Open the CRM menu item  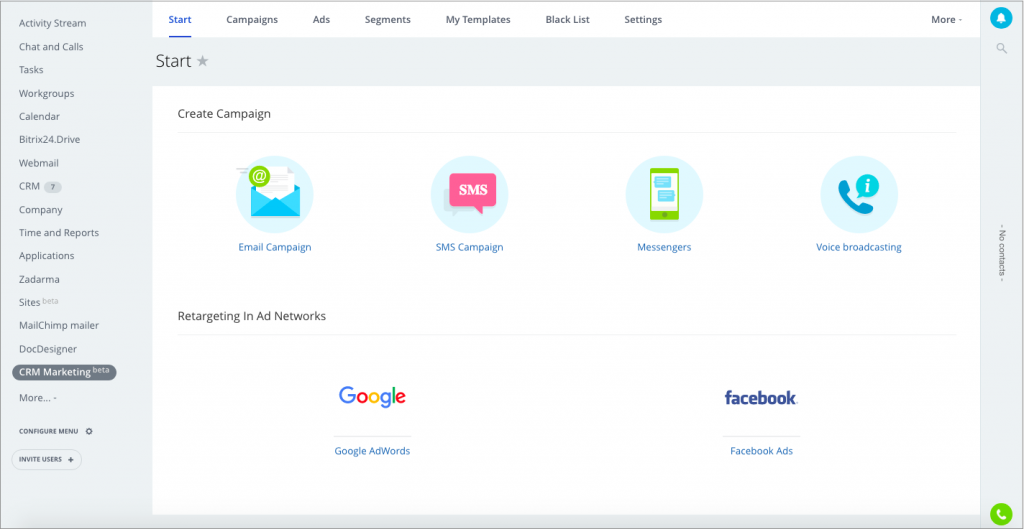pos(29,186)
